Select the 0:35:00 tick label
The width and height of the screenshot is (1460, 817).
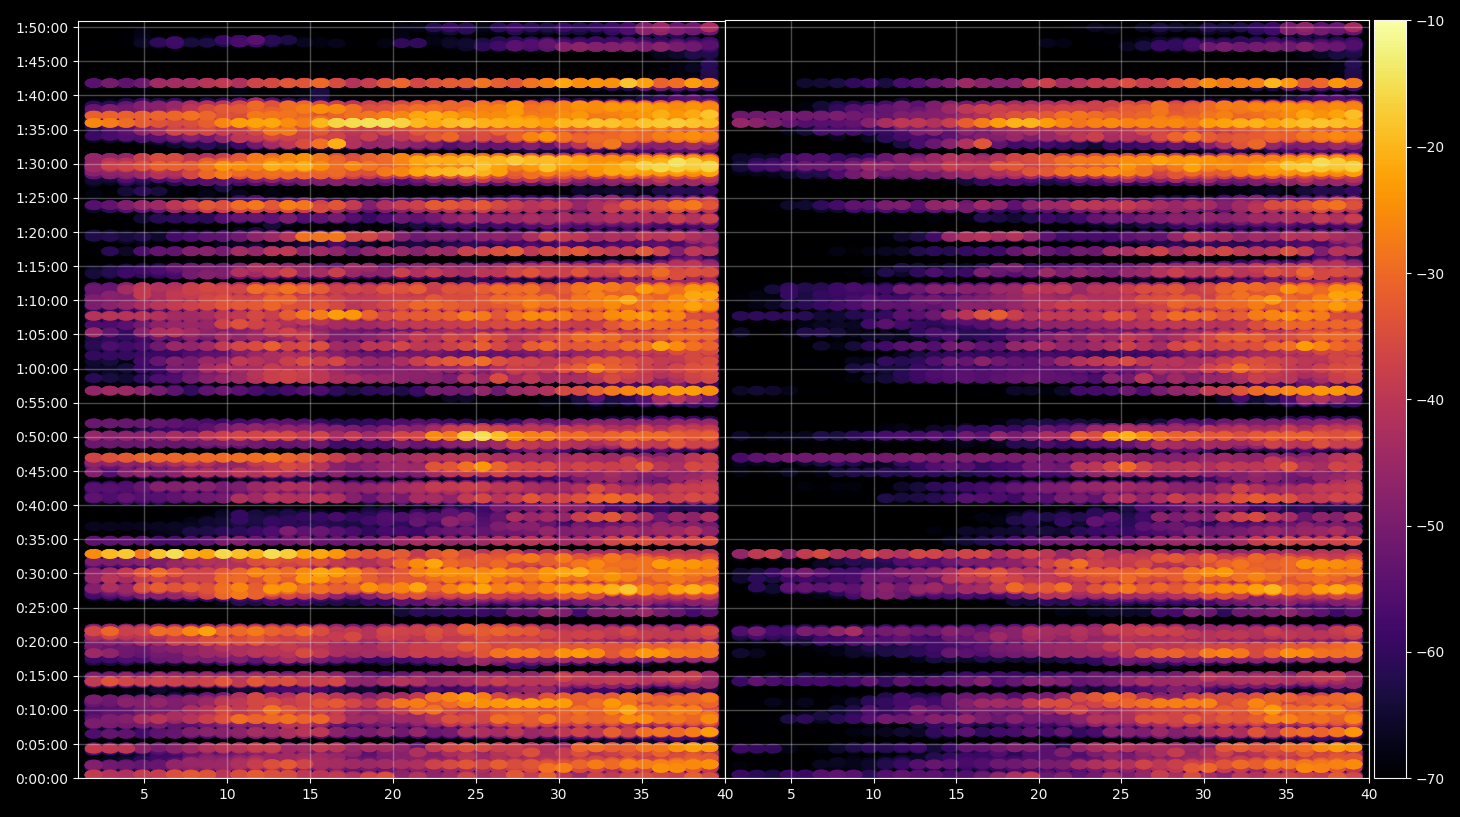[42, 540]
